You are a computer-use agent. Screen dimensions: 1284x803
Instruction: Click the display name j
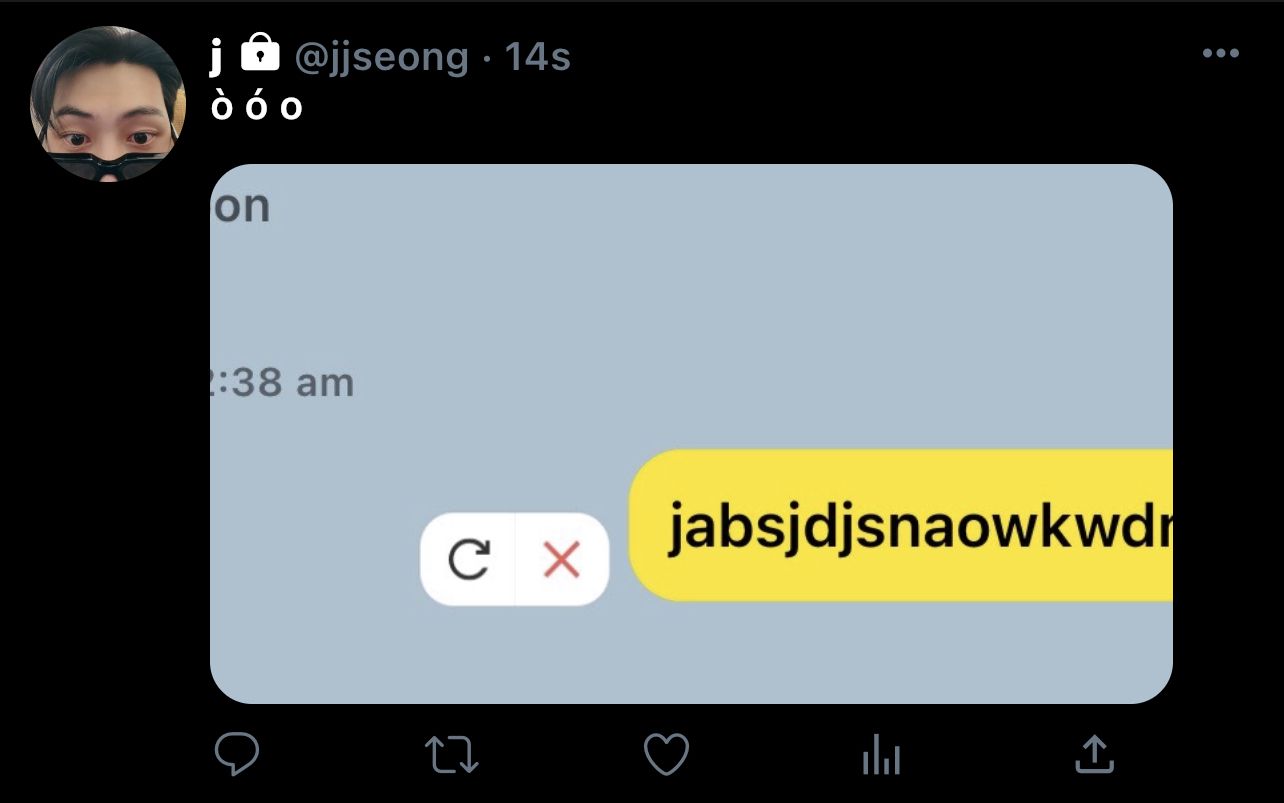coord(216,57)
